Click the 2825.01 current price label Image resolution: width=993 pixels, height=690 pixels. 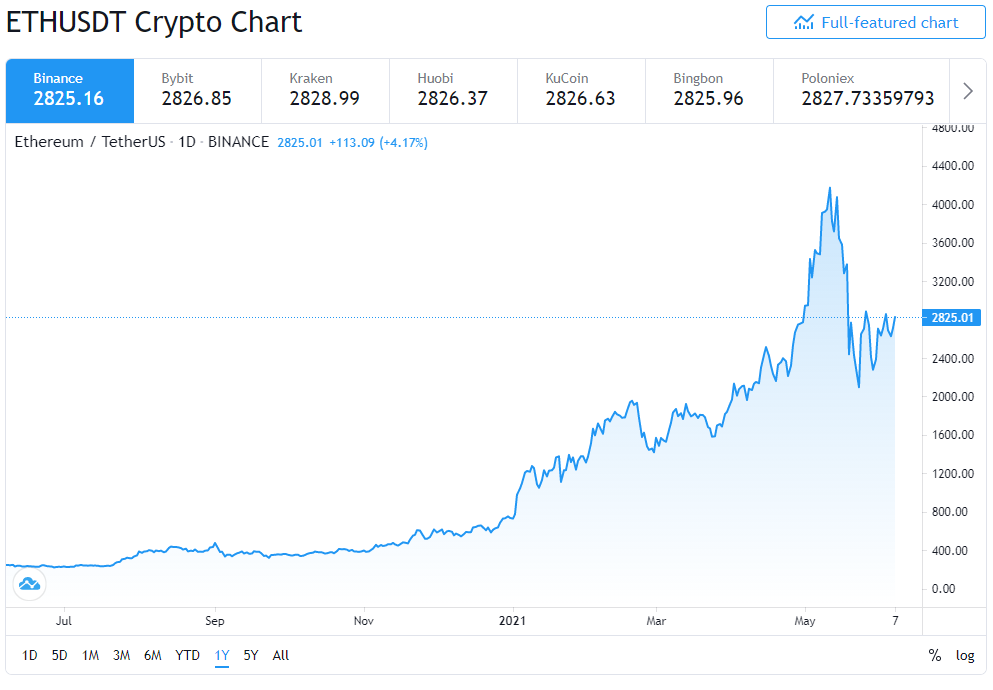pyautogui.click(x=952, y=318)
